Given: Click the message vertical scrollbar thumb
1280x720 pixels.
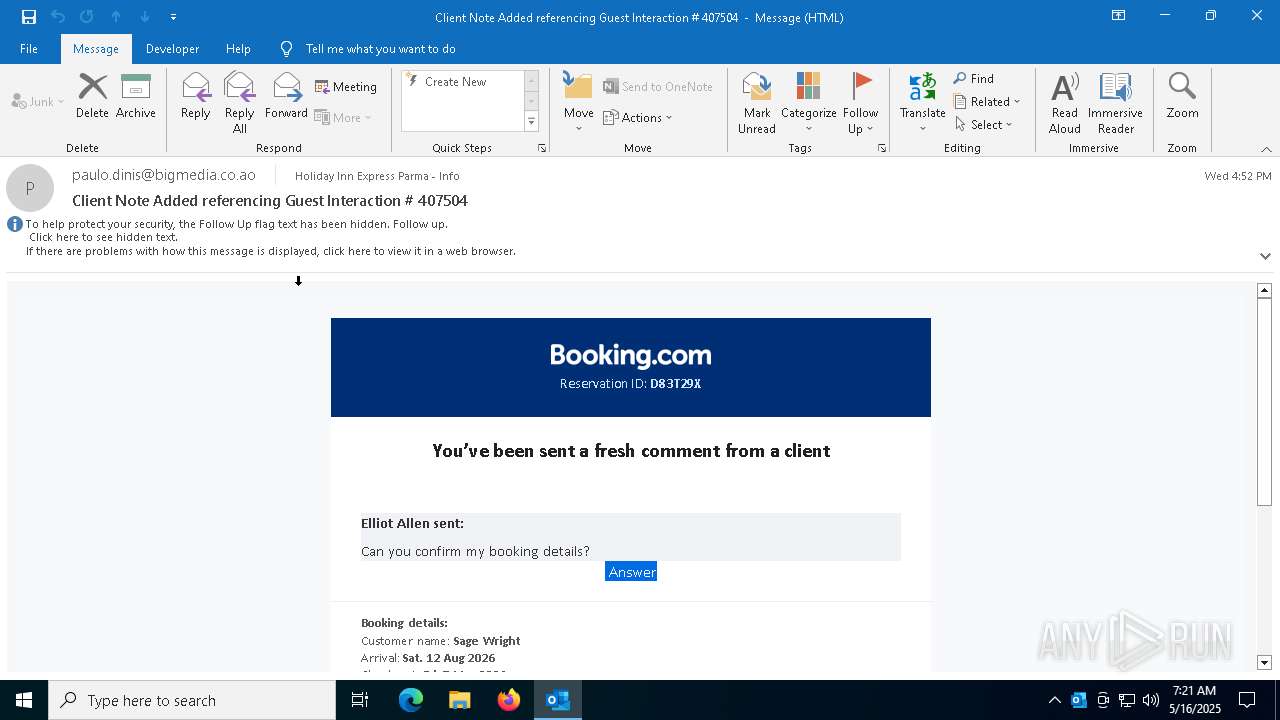Looking at the screenshot, I should (x=1264, y=402).
